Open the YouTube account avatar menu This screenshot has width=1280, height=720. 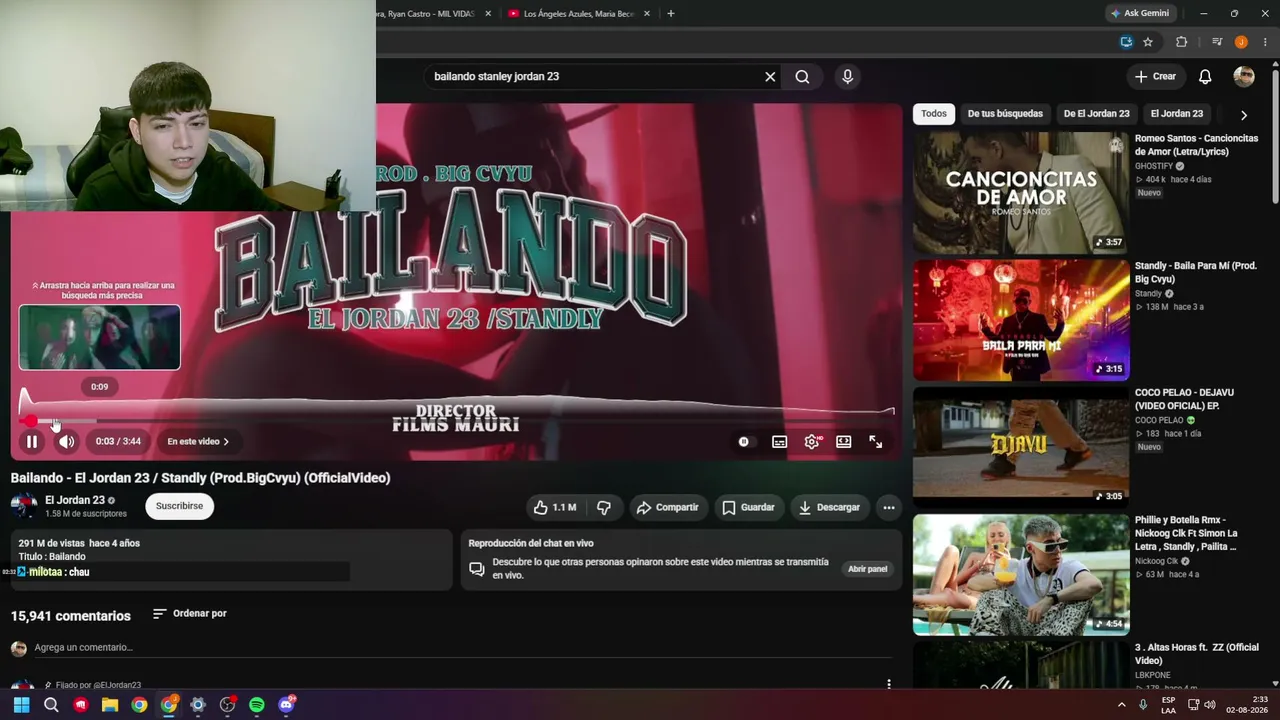click(x=1244, y=76)
